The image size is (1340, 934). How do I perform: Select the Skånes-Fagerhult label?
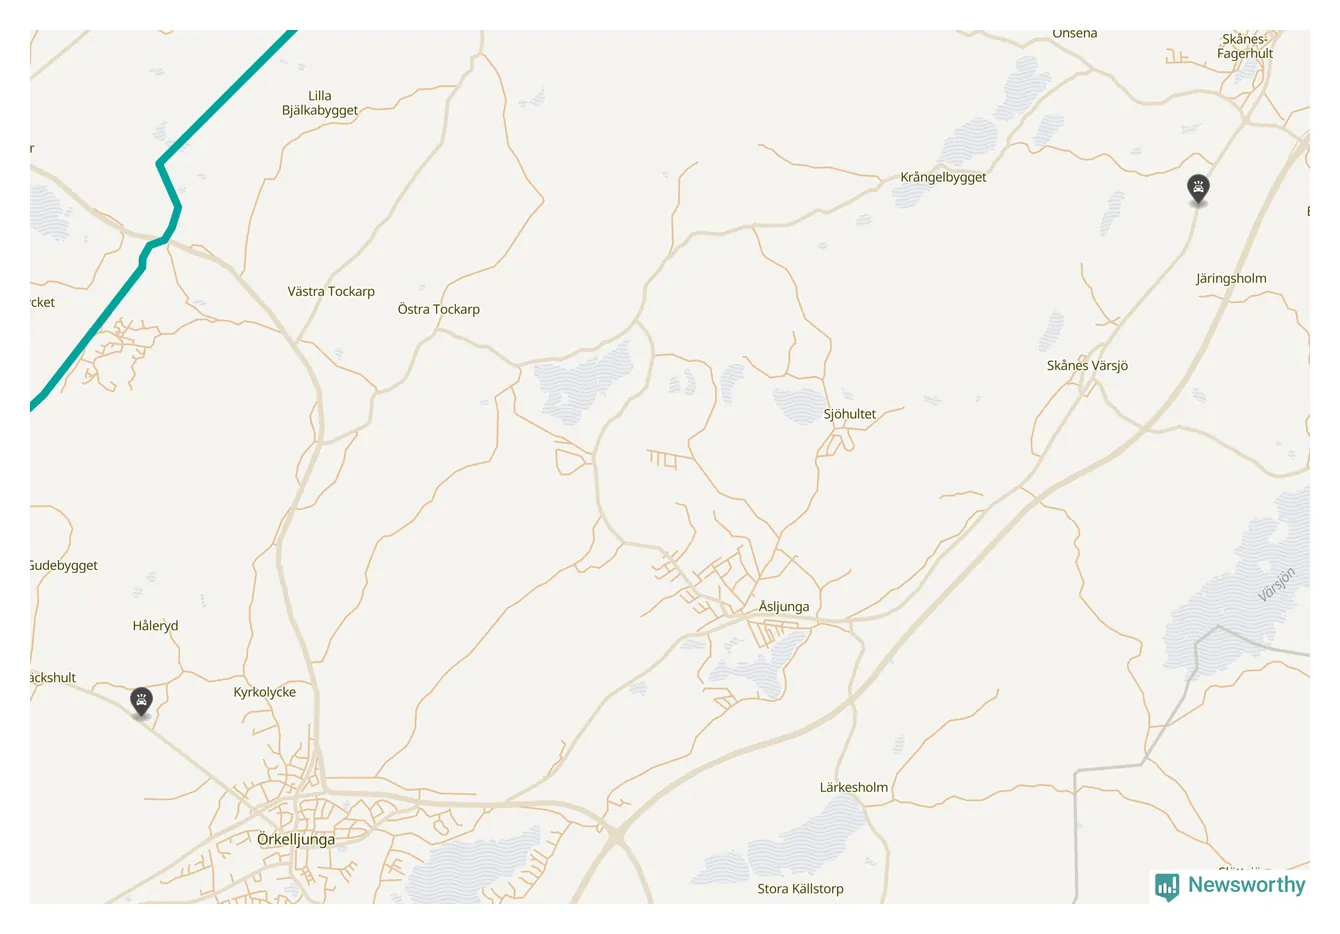[x=1245, y=46]
